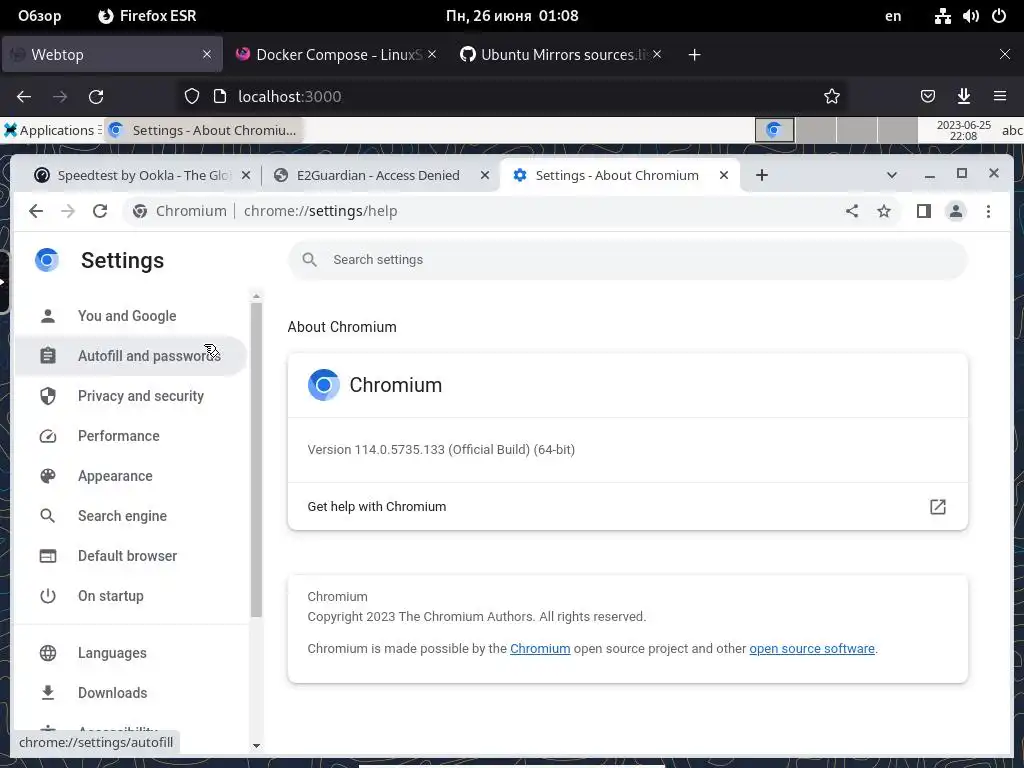Screen dimensions: 1024x768
Task: Open Appearance settings section
Action: pos(130,476)
